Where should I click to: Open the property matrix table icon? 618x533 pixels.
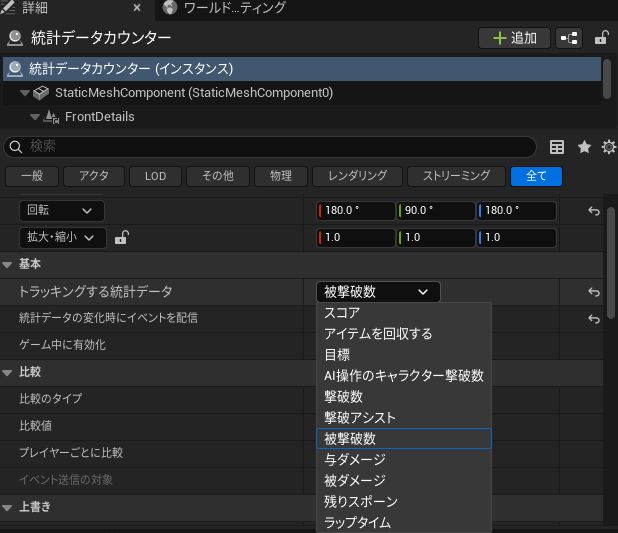[x=557, y=147]
